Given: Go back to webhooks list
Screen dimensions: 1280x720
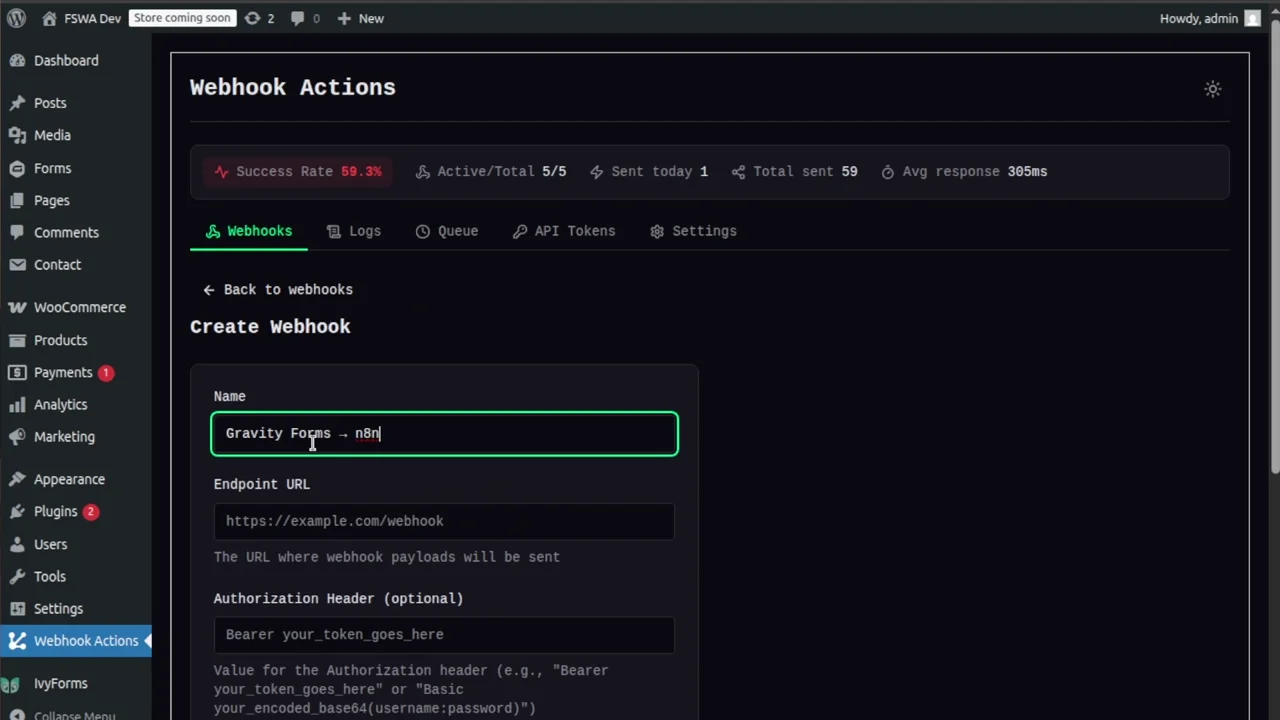Looking at the screenshot, I should click(x=278, y=289).
